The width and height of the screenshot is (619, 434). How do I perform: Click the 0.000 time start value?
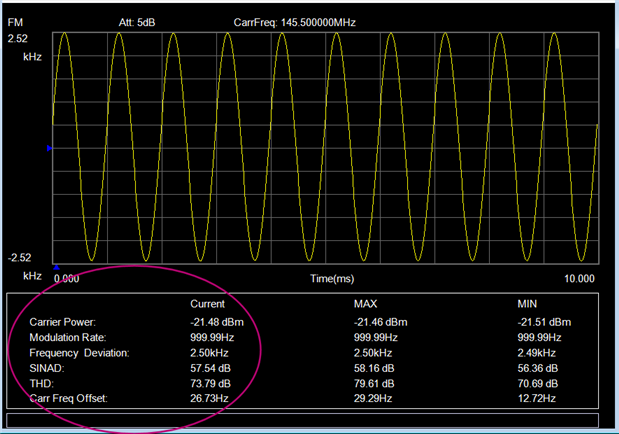click(x=66, y=279)
